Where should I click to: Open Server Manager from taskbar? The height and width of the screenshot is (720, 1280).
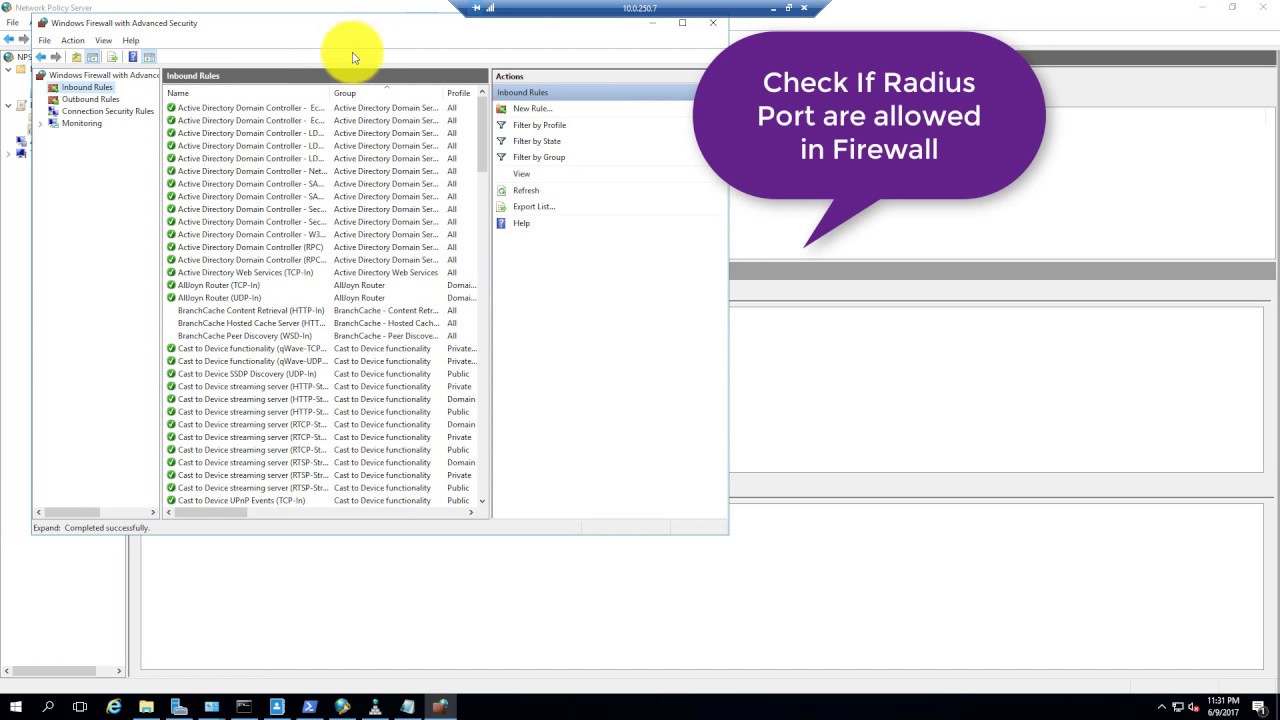179,706
